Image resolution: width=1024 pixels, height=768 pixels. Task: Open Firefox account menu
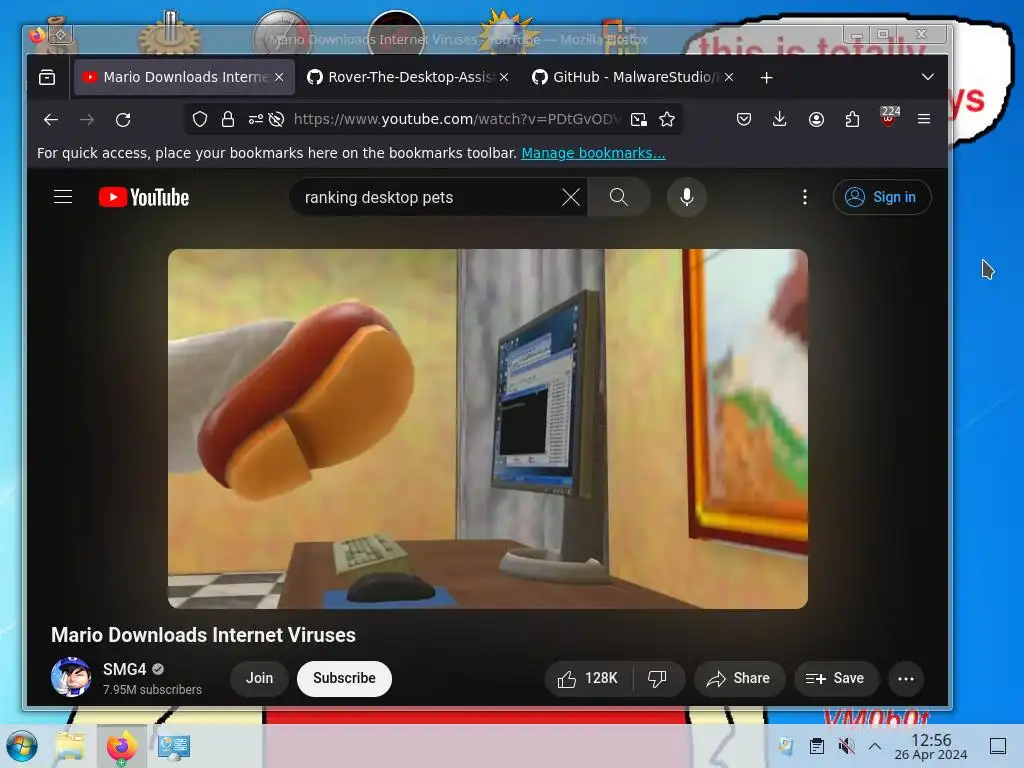[x=816, y=119]
